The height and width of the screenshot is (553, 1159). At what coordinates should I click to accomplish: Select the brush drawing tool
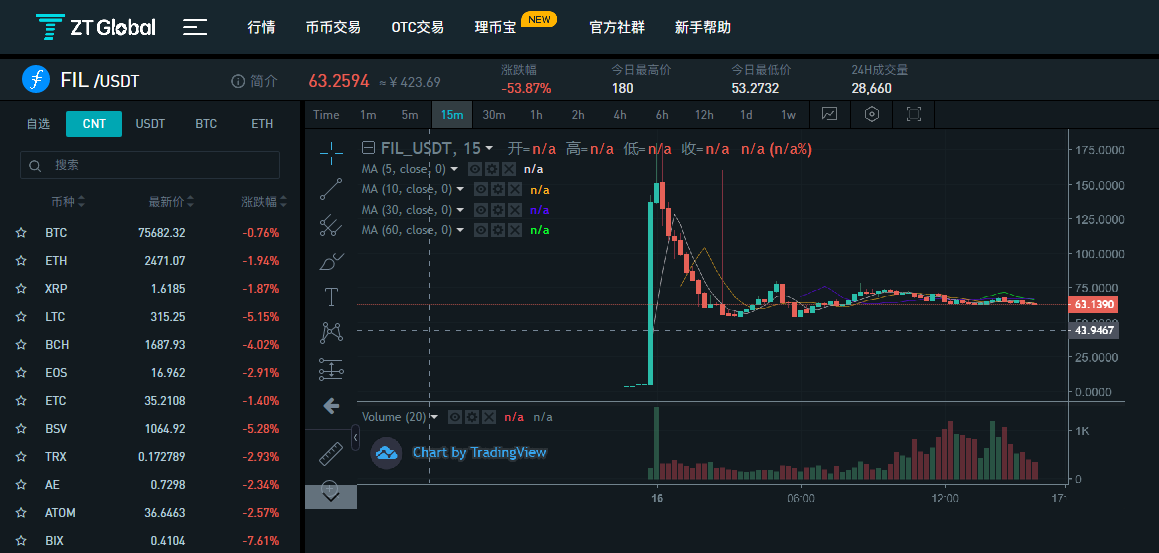(330, 262)
